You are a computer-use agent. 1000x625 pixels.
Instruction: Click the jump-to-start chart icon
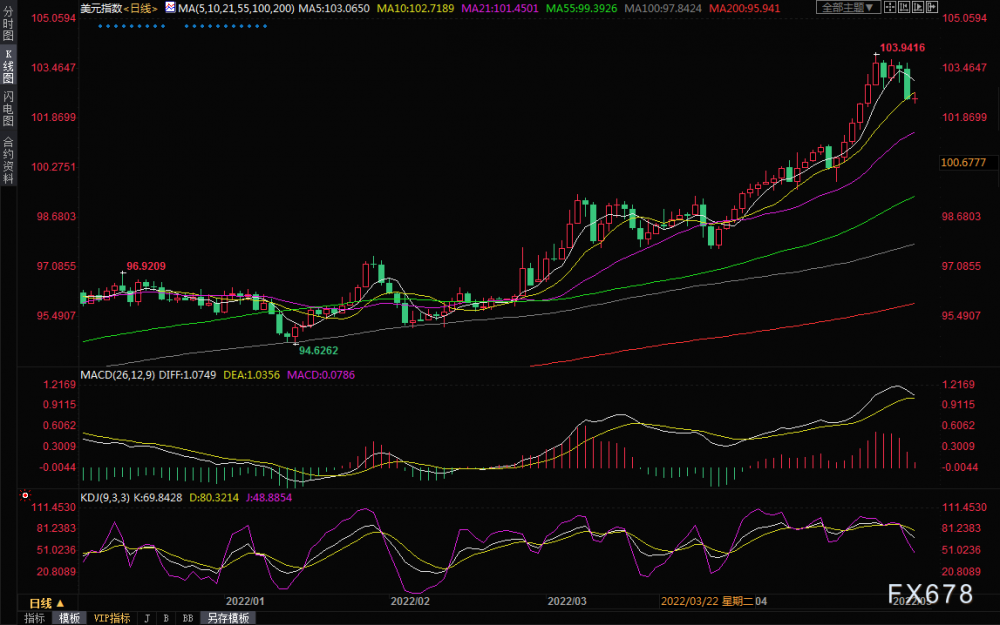[904, 7]
